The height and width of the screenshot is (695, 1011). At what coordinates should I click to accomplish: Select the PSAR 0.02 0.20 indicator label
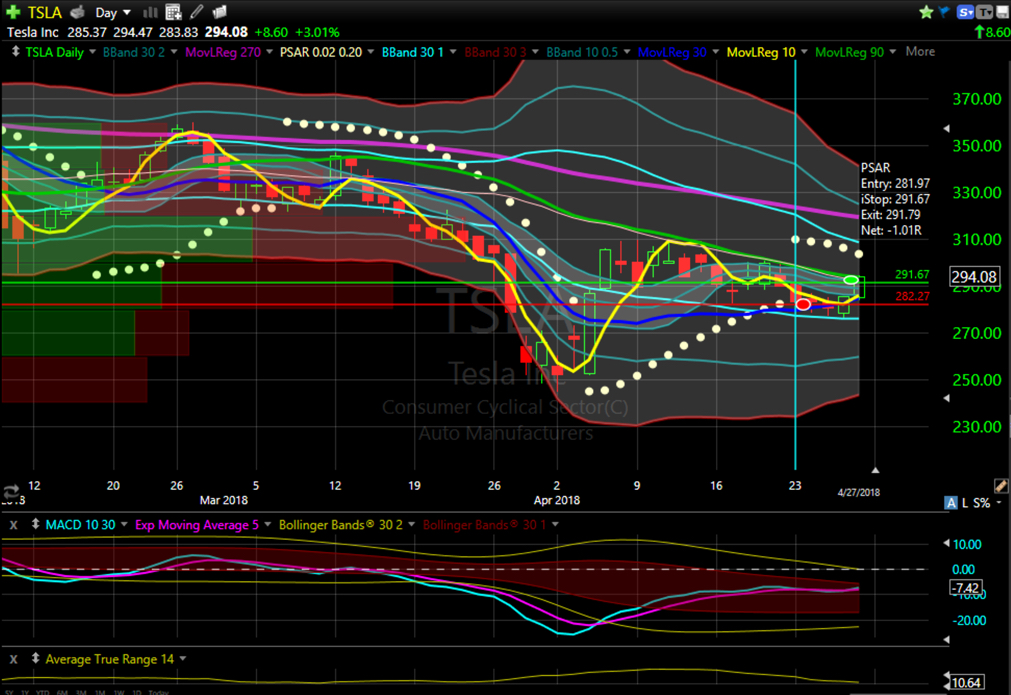[320, 52]
